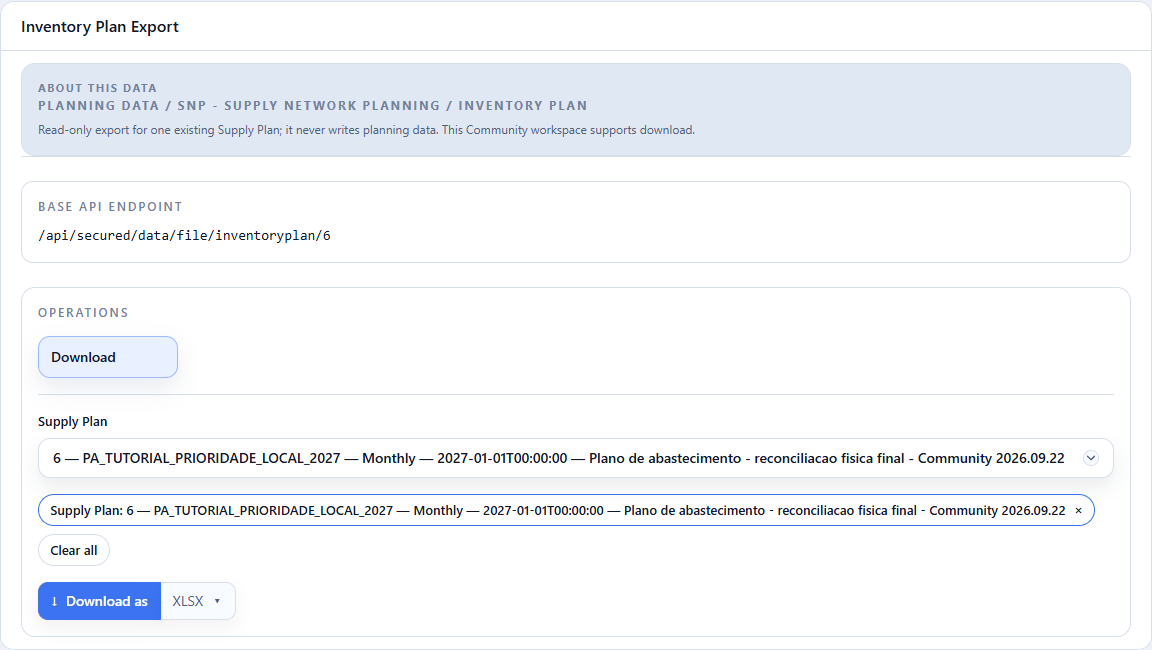Viewport: 1152px width, 650px height.
Task: Click the Operations section label
Action: (x=83, y=313)
